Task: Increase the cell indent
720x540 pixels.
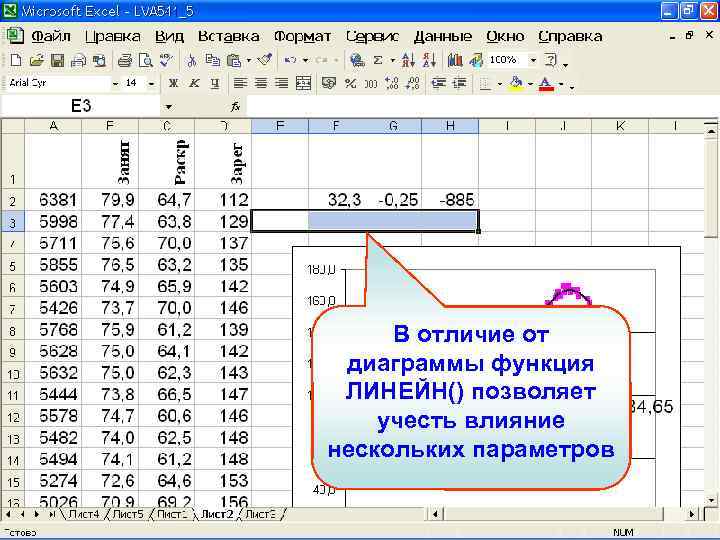Action: point(459,83)
